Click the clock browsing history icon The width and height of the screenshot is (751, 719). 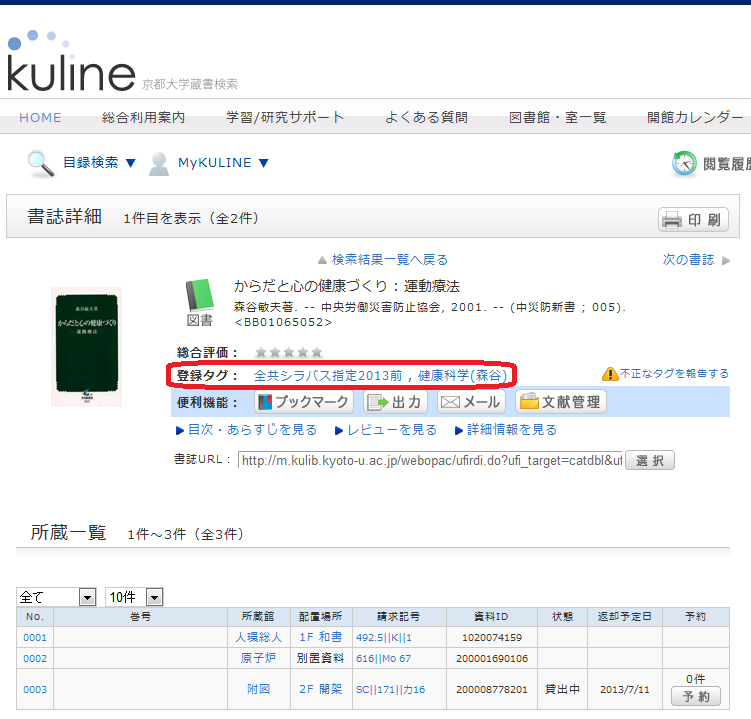pyautogui.click(x=684, y=164)
